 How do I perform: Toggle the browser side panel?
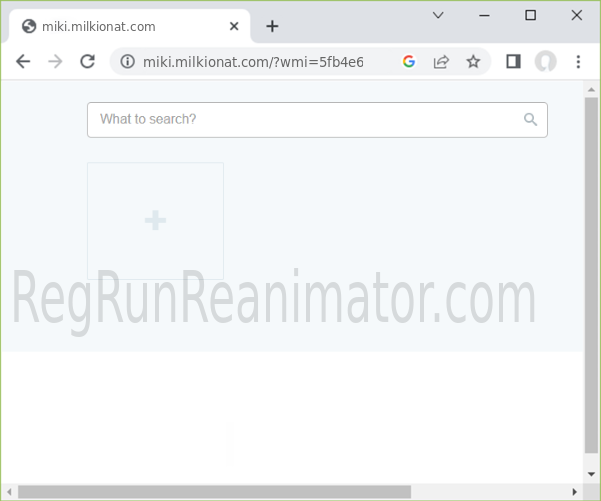click(x=513, y=62)
